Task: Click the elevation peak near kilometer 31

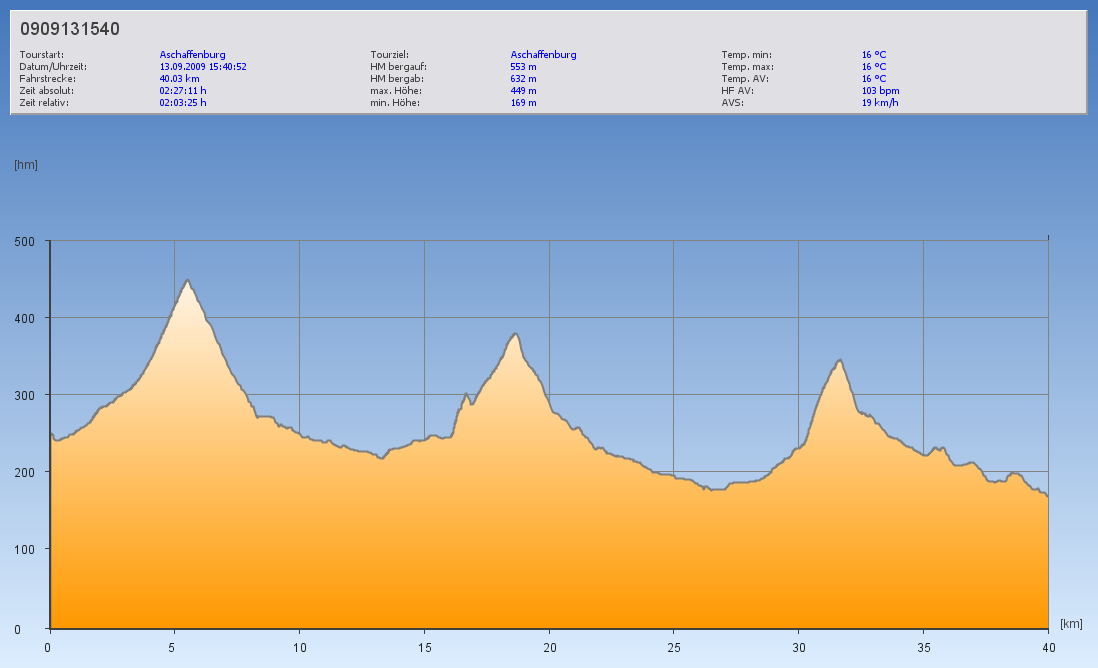Action: tap(840, 360)
